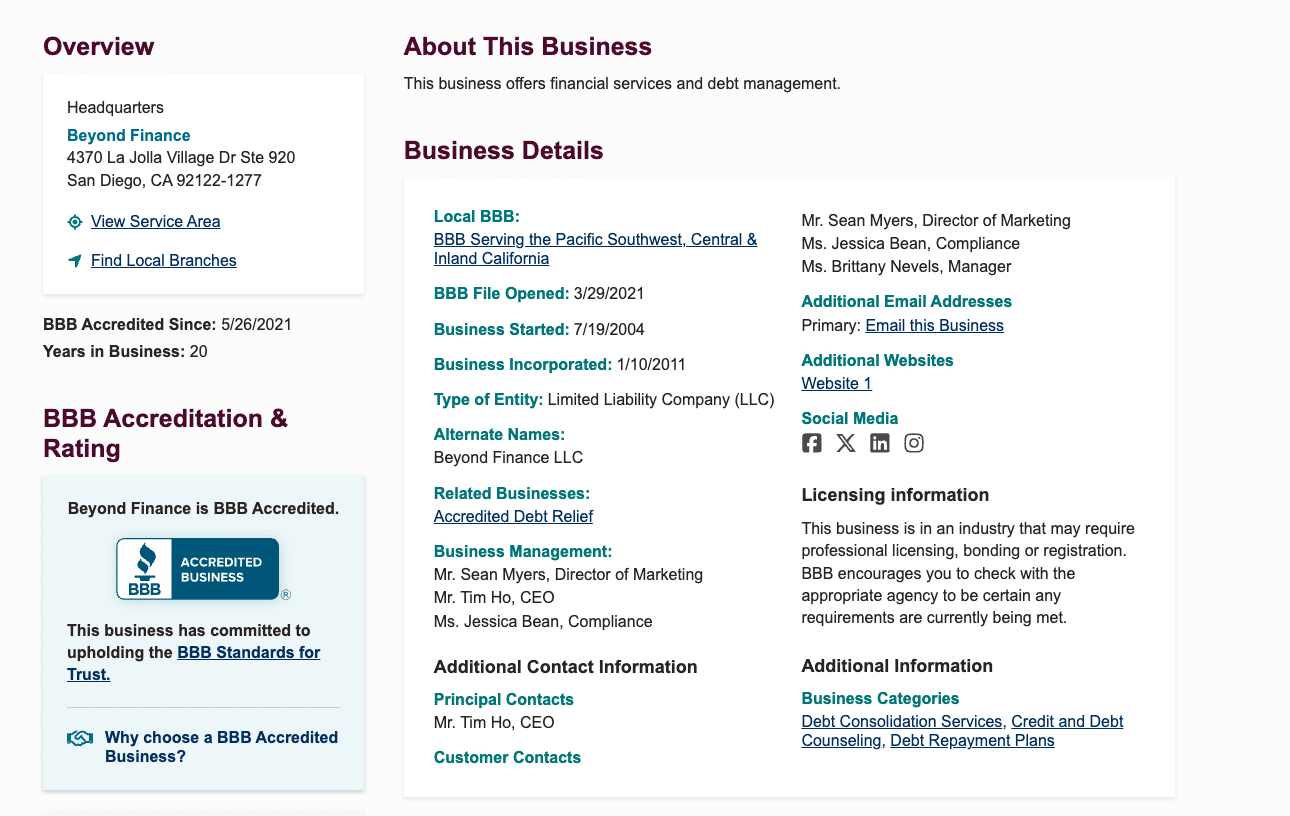
Task: Select the Debt Repayment Plans category
Action: coord(972,741)
